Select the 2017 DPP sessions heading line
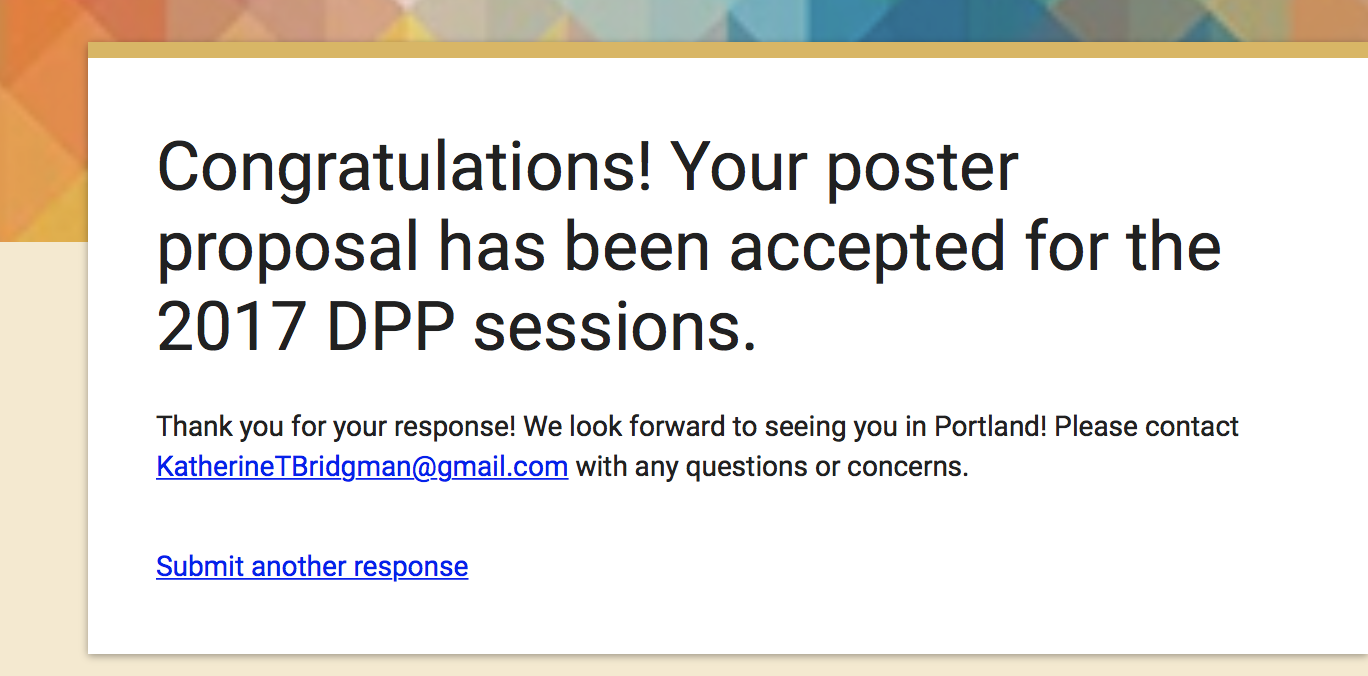The image size is (1368, 676). (457, 328)
